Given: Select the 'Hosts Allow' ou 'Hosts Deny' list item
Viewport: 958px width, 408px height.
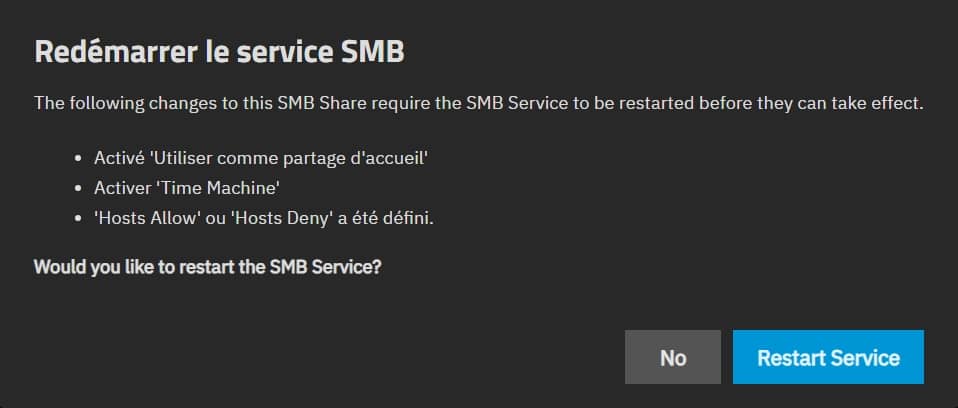Looking at the screenshot, I should pyautogui.click(x=264, y=219).
